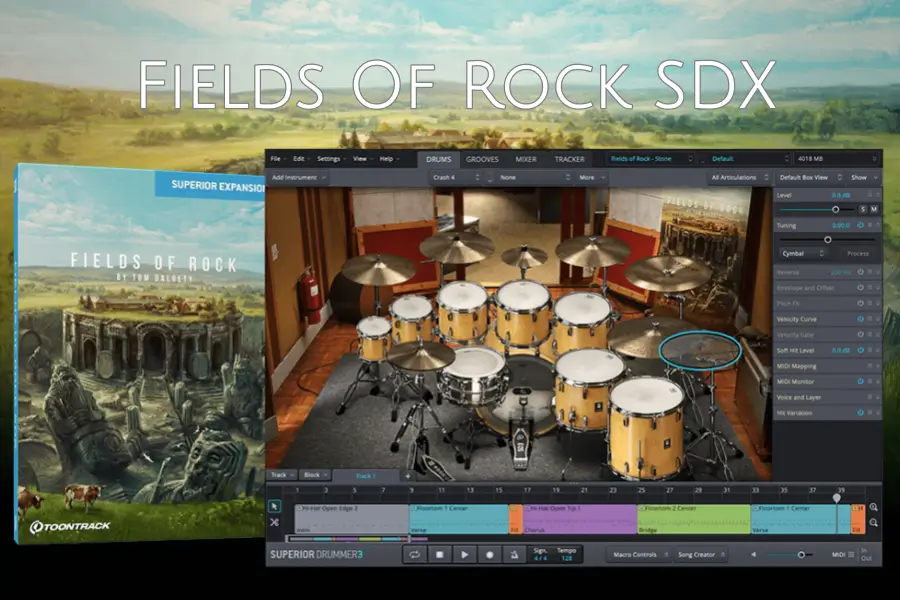Viewport: 900px width, 600px height.
Task: Disable Velocity Curve power button
Action: [x=860, y=319]
